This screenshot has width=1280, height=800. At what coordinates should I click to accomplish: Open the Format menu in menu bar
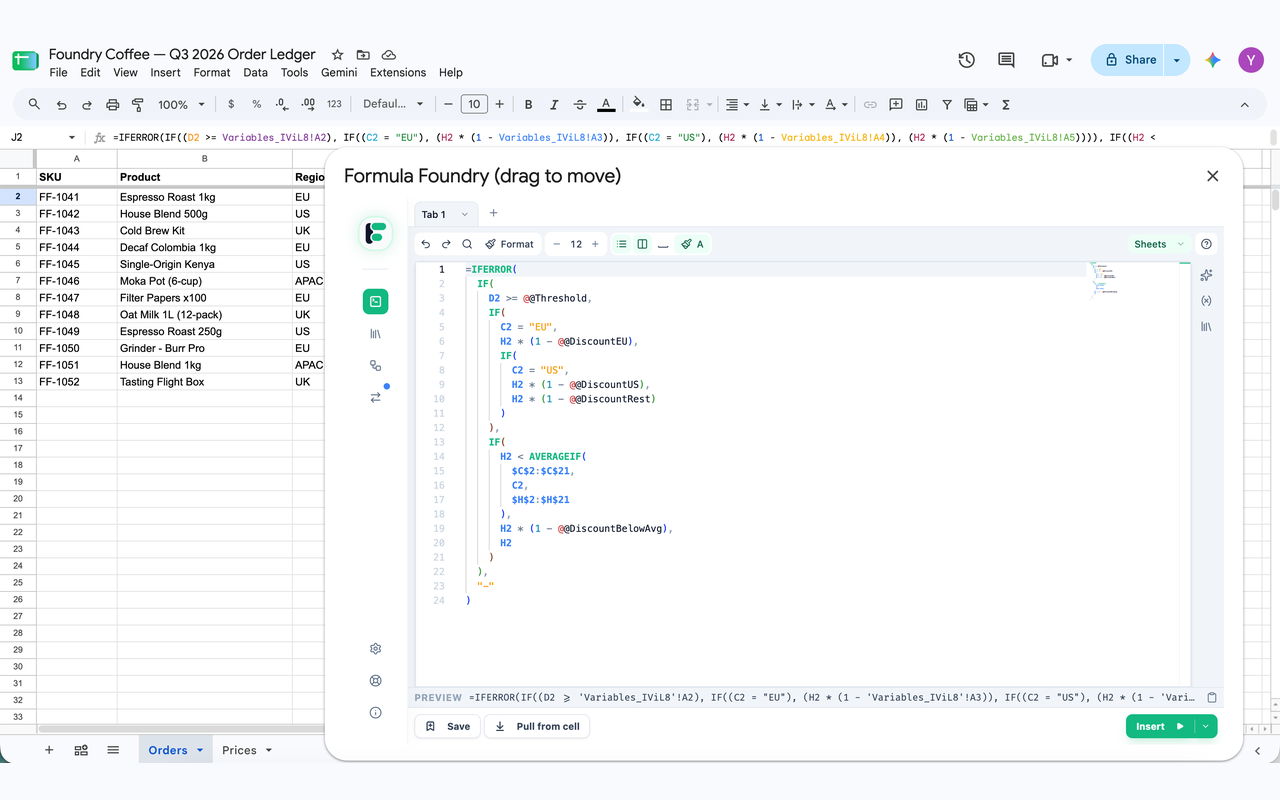click(x=212, y=72)
